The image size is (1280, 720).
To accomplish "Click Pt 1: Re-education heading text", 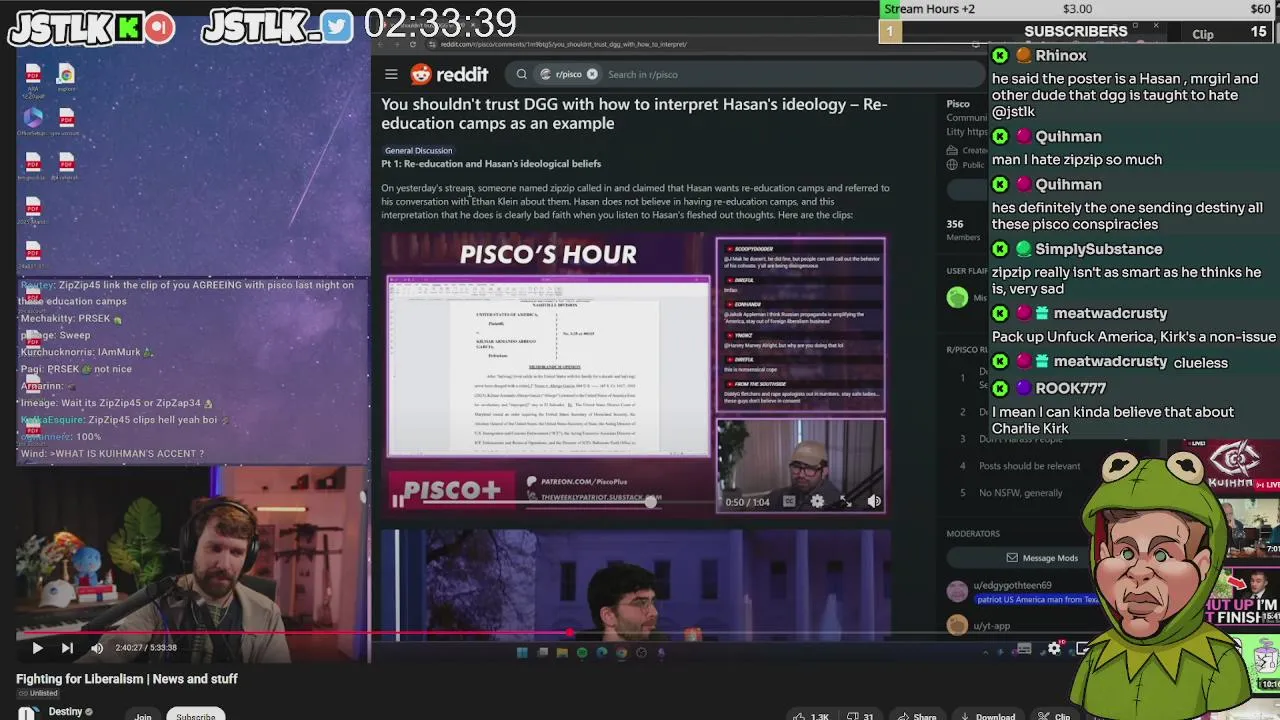I will coord(491,164).
